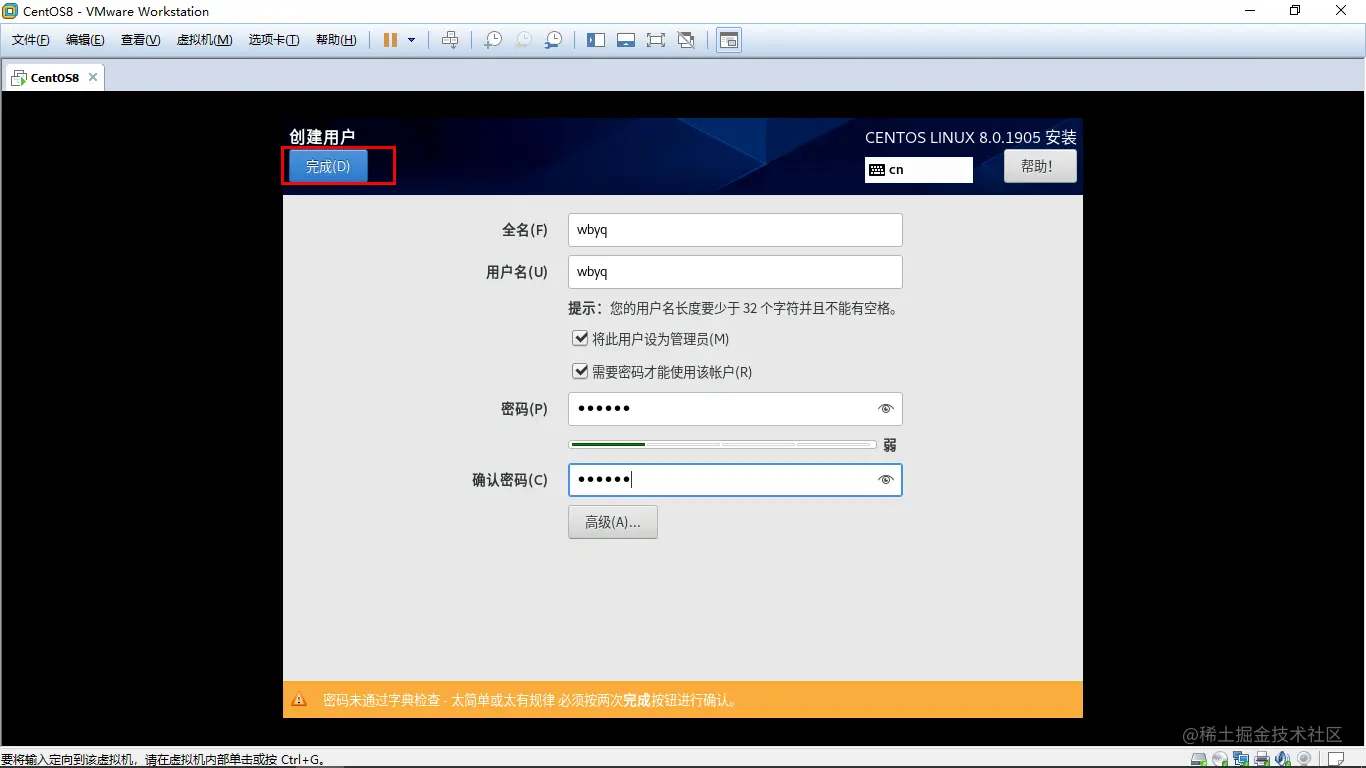Click into the 确认密码(C) confirm password field
Viewport: 1366px width, 768px height.
735,480
